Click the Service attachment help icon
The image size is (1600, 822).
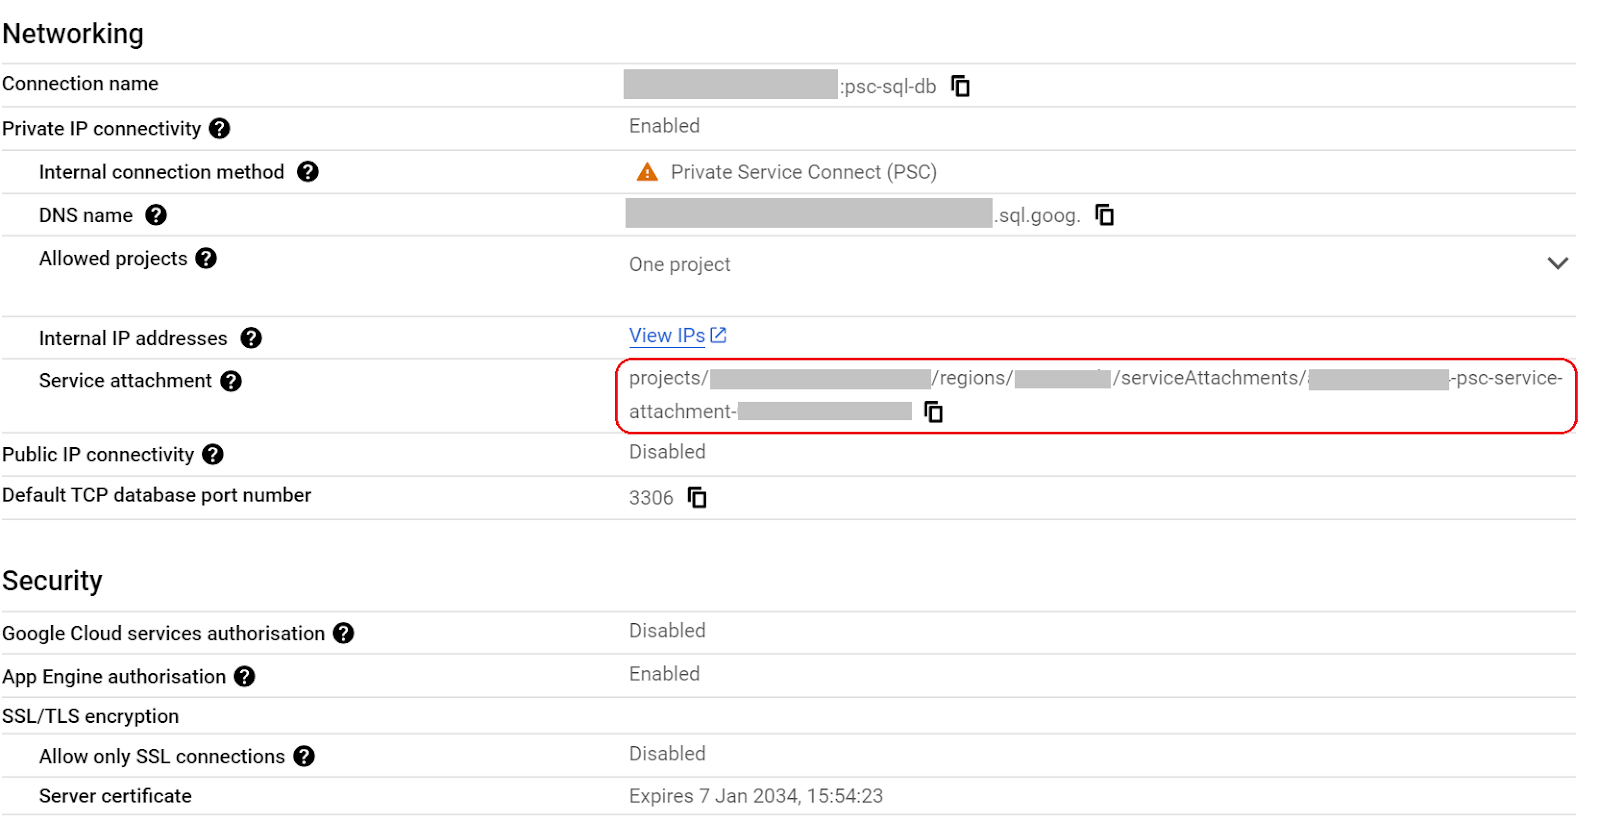click(x=231, y=381)
